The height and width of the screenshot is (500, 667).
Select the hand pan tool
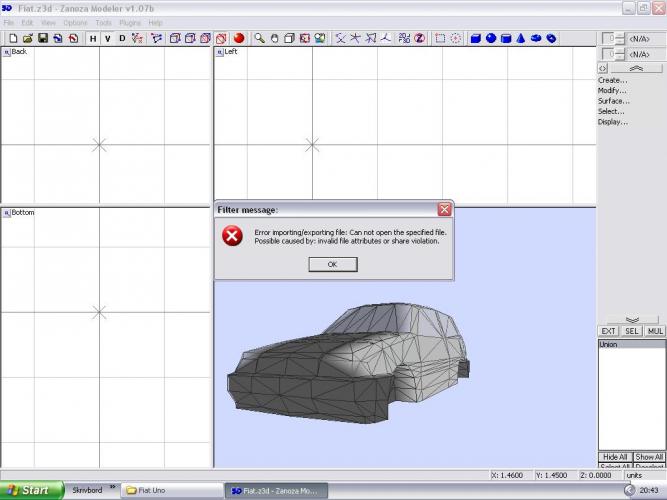[274, 38]
